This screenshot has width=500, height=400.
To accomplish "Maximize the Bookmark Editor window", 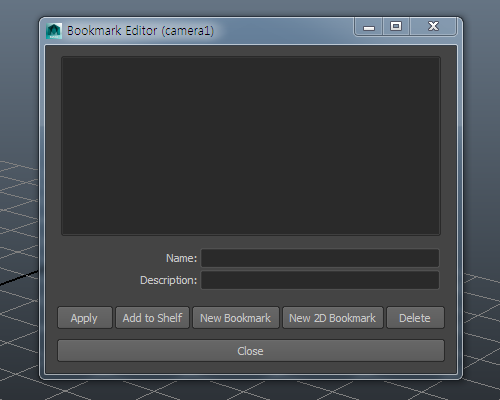I will pos(396,27).
